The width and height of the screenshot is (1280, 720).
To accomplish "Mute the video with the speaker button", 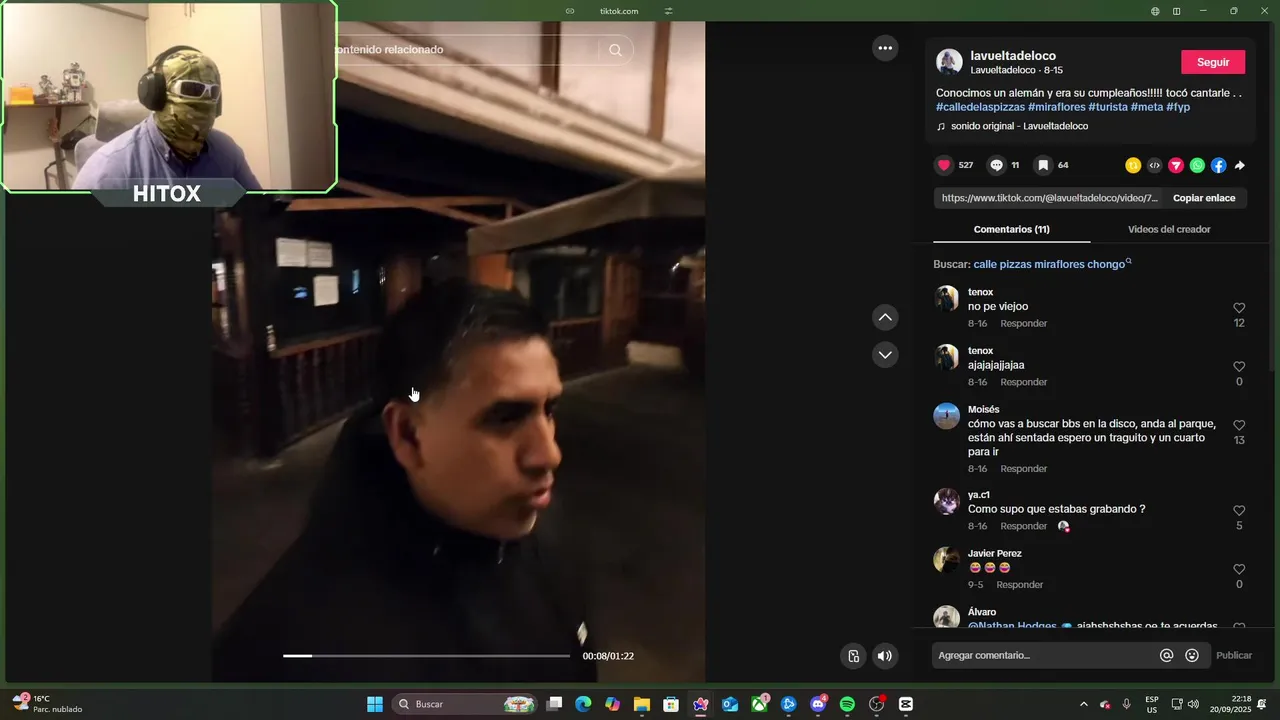I will [884, 656].
